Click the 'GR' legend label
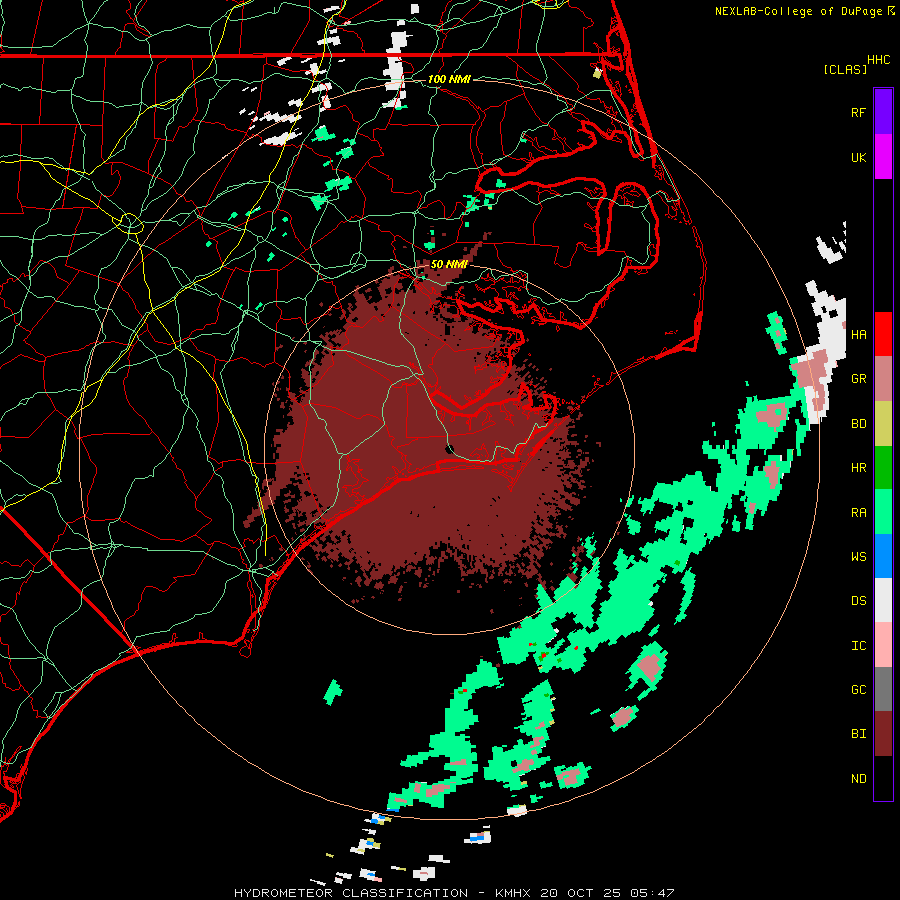This screenshot has height=900, width=900. 858,378
